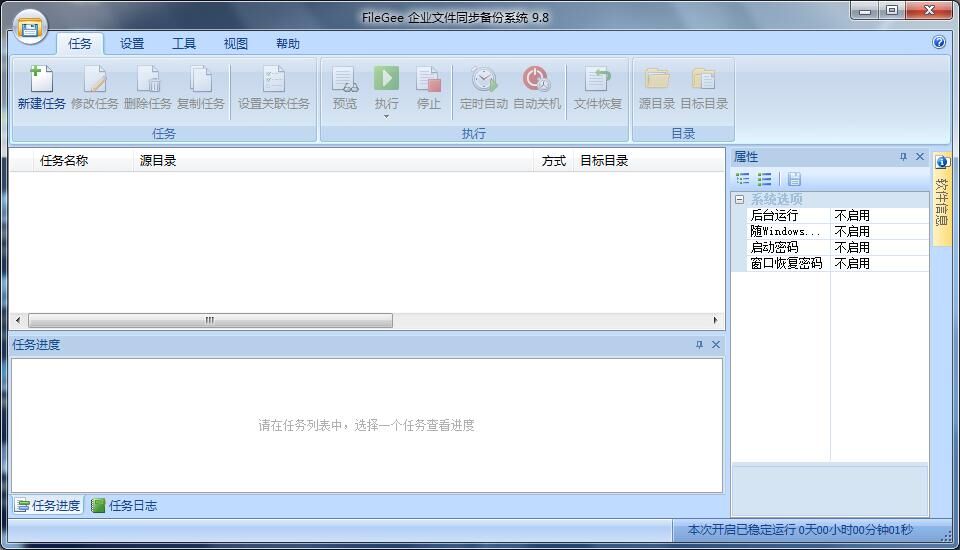Click the 任务名称 column header
Viewport: 960px width, 550px height.
83,160
